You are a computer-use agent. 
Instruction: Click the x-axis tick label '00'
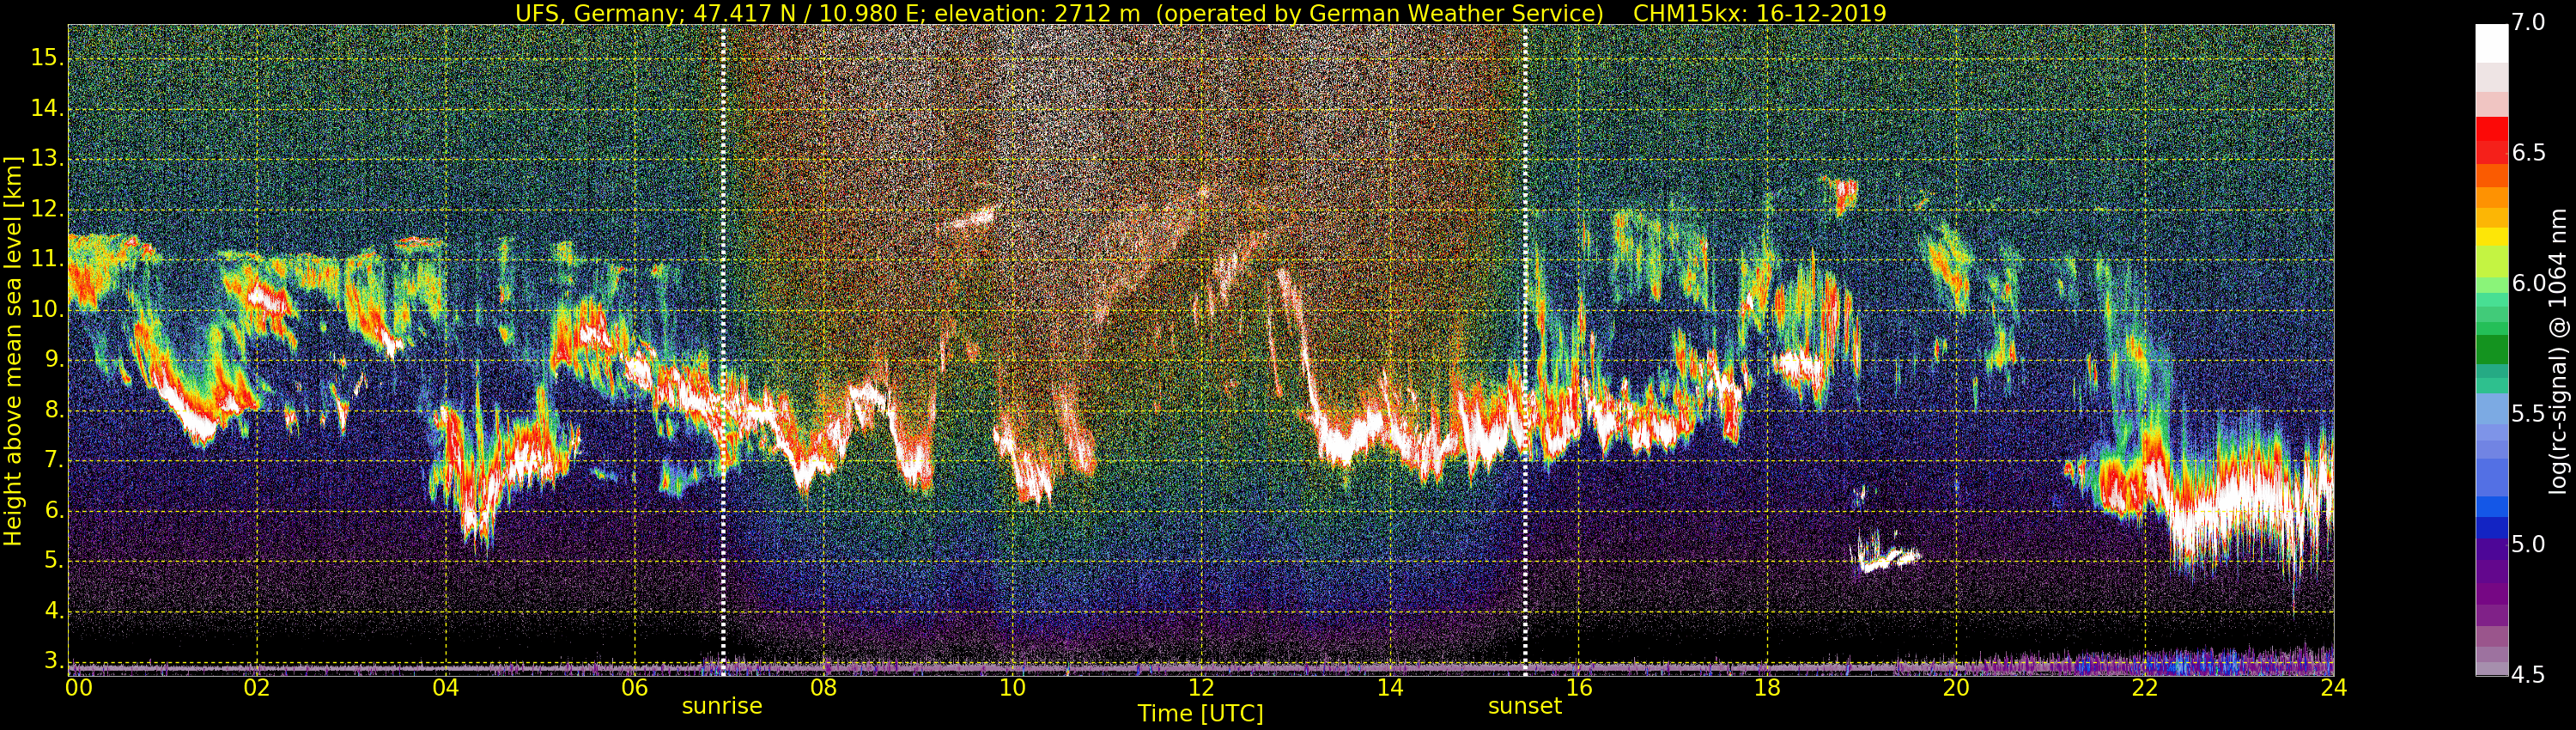click(79, 688)
